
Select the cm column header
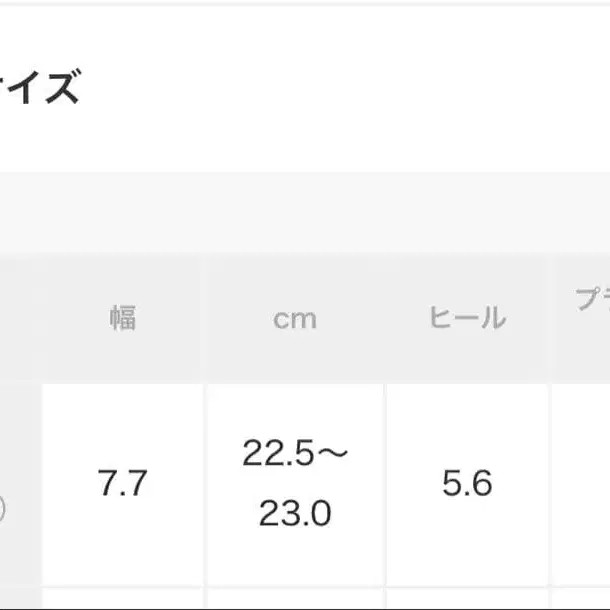point(295,318)
